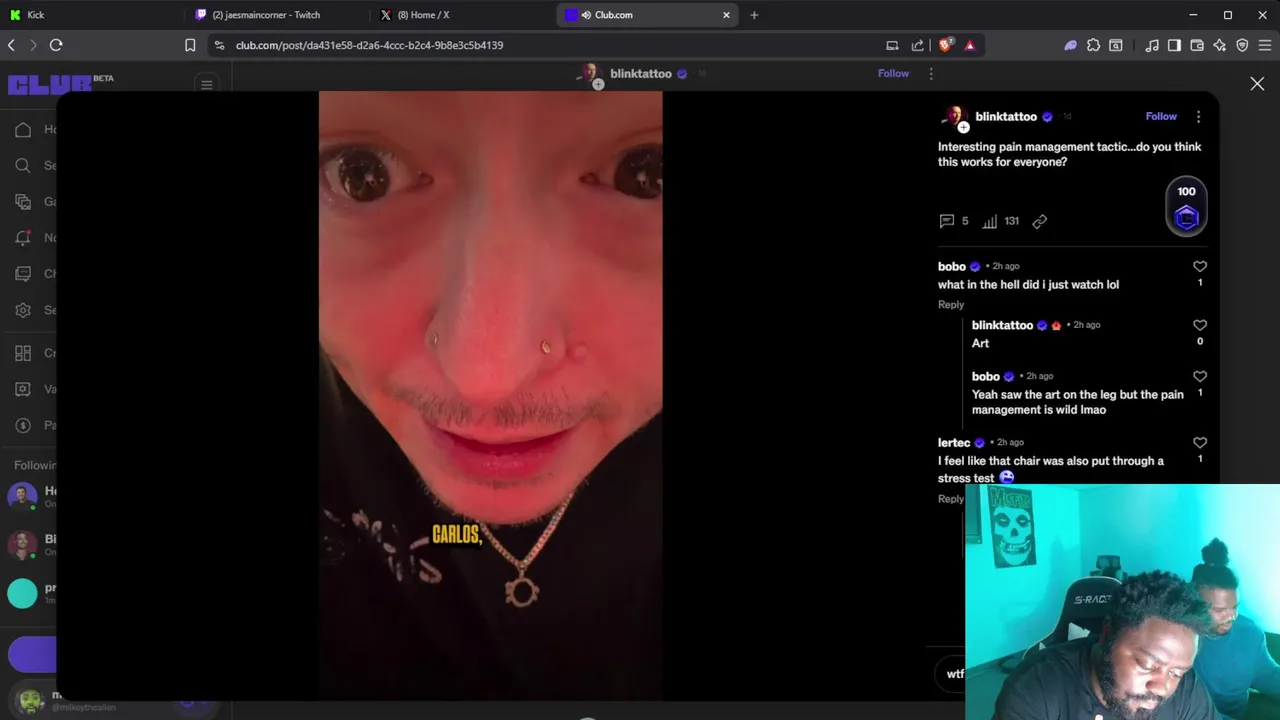Open mikeythealien user avatar at sidebar bottom

point(30,700)
